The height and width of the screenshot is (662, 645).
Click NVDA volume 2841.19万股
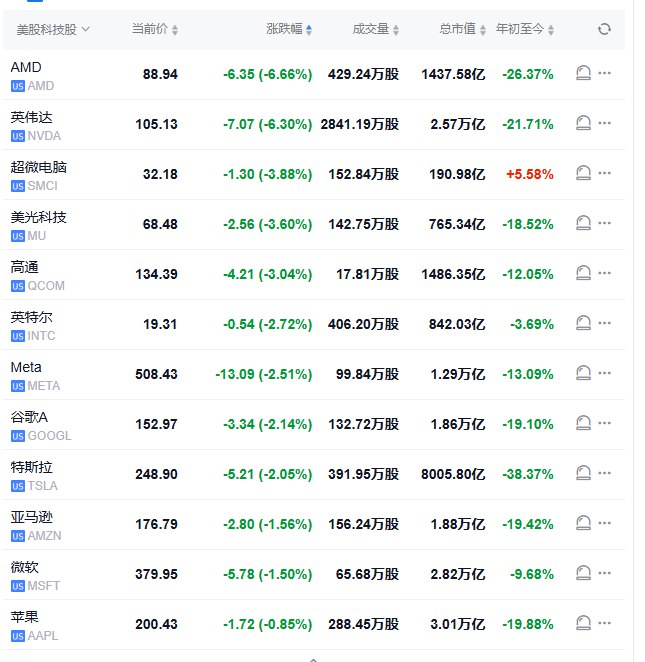pyautogui.click(x=360, y=125)
